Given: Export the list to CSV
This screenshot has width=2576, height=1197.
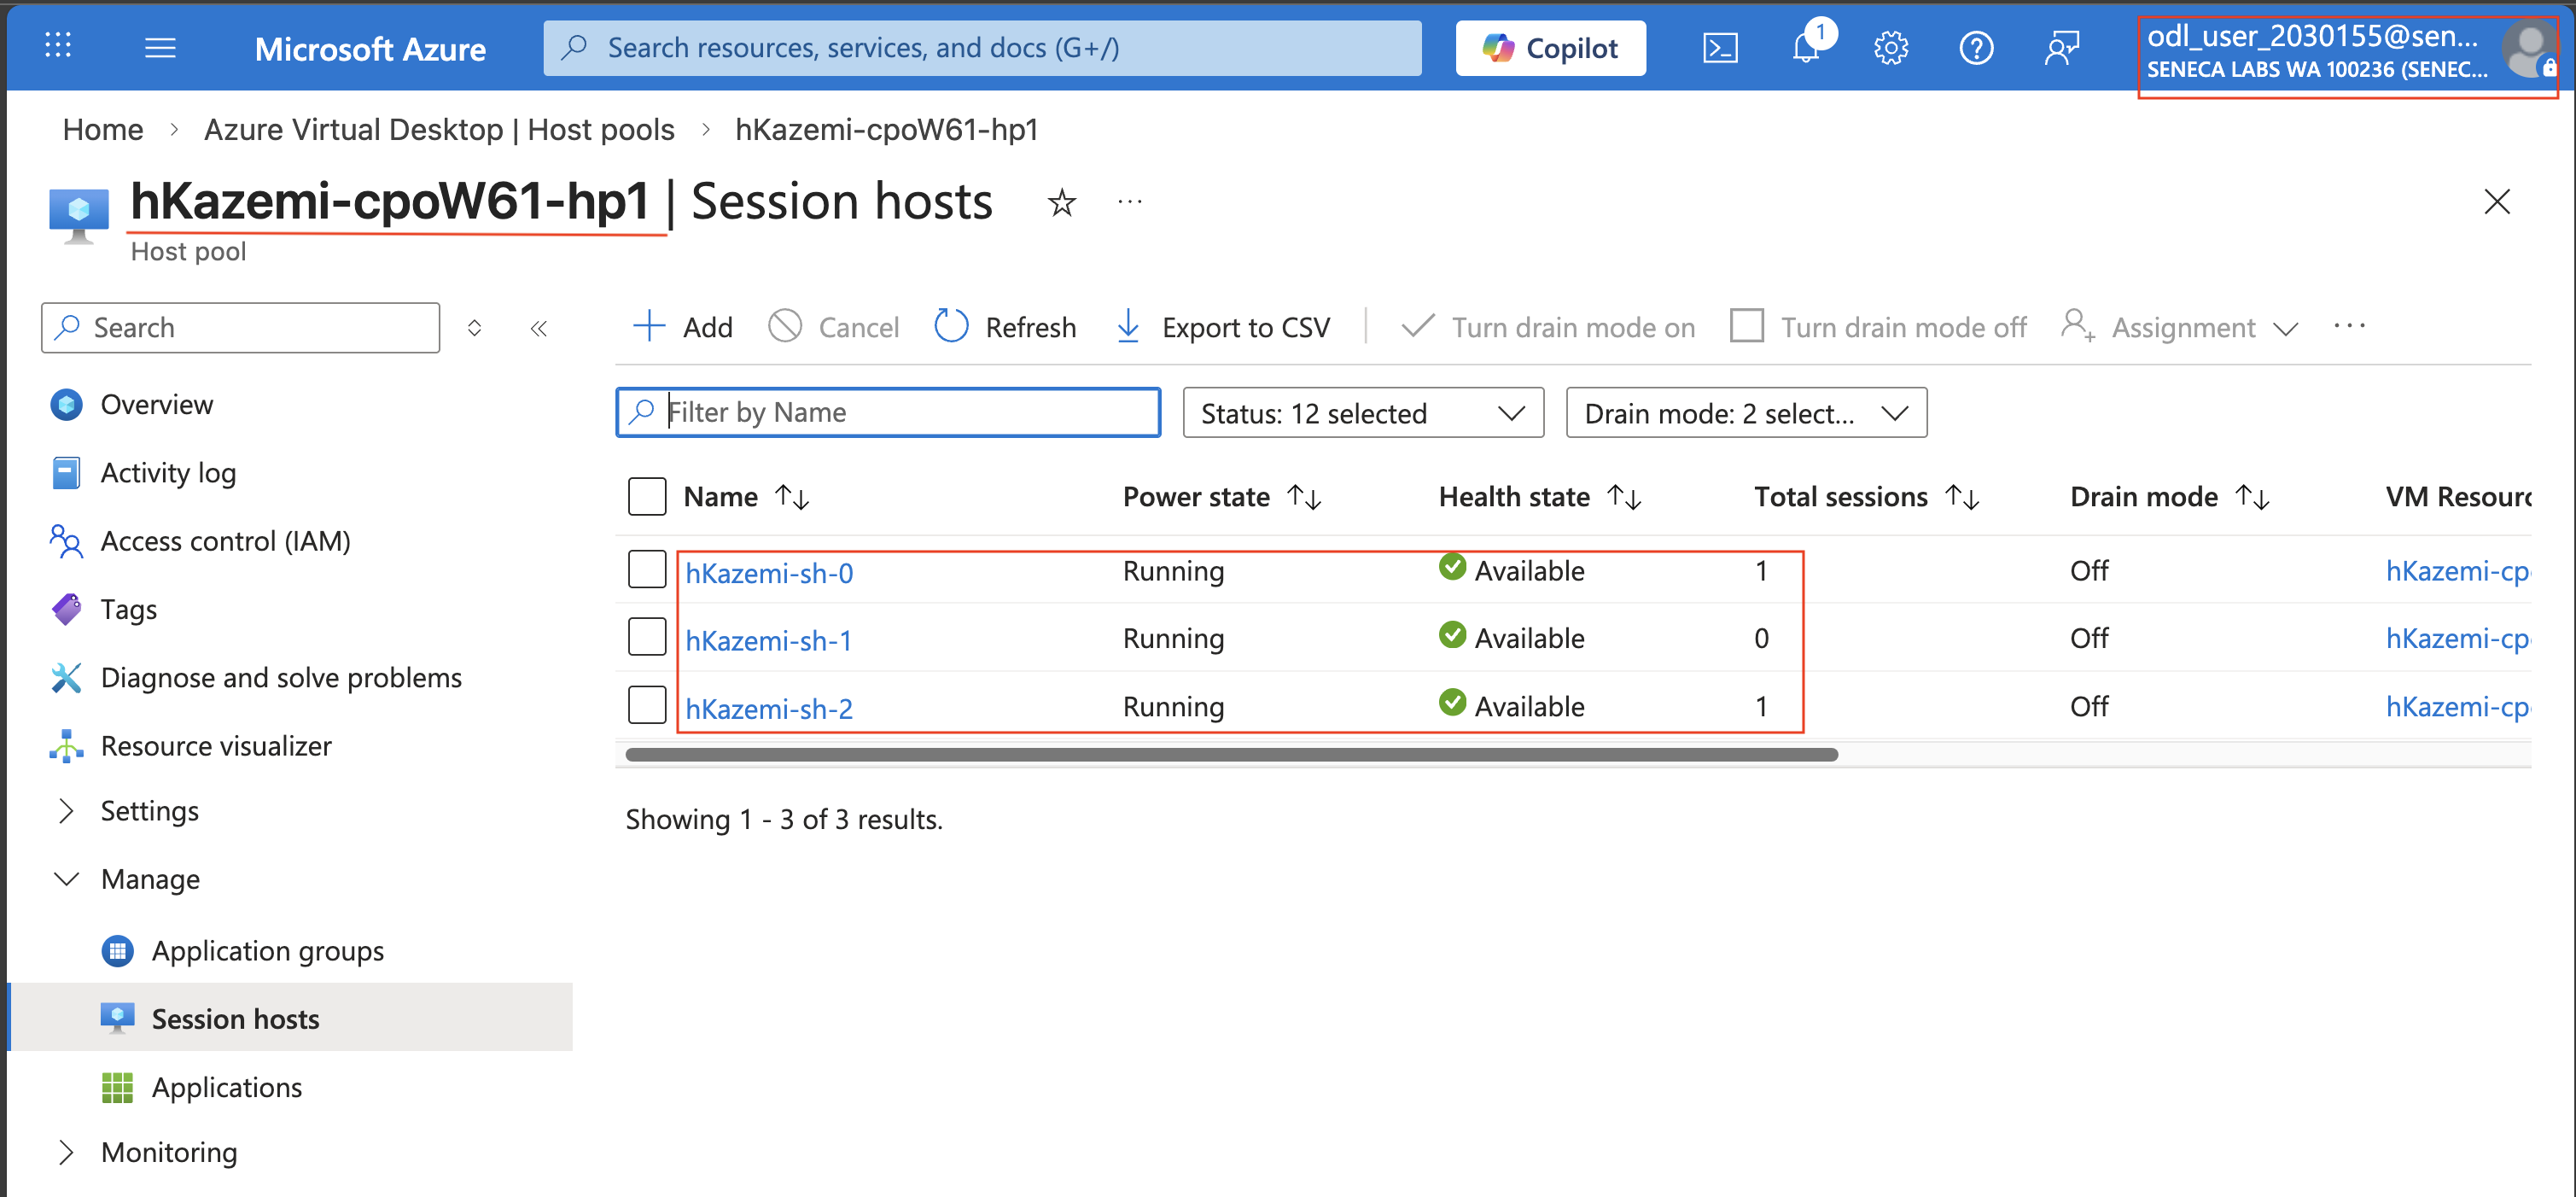Looking at the screenshot, I should pyautogui.click(x=1222, y=327).
